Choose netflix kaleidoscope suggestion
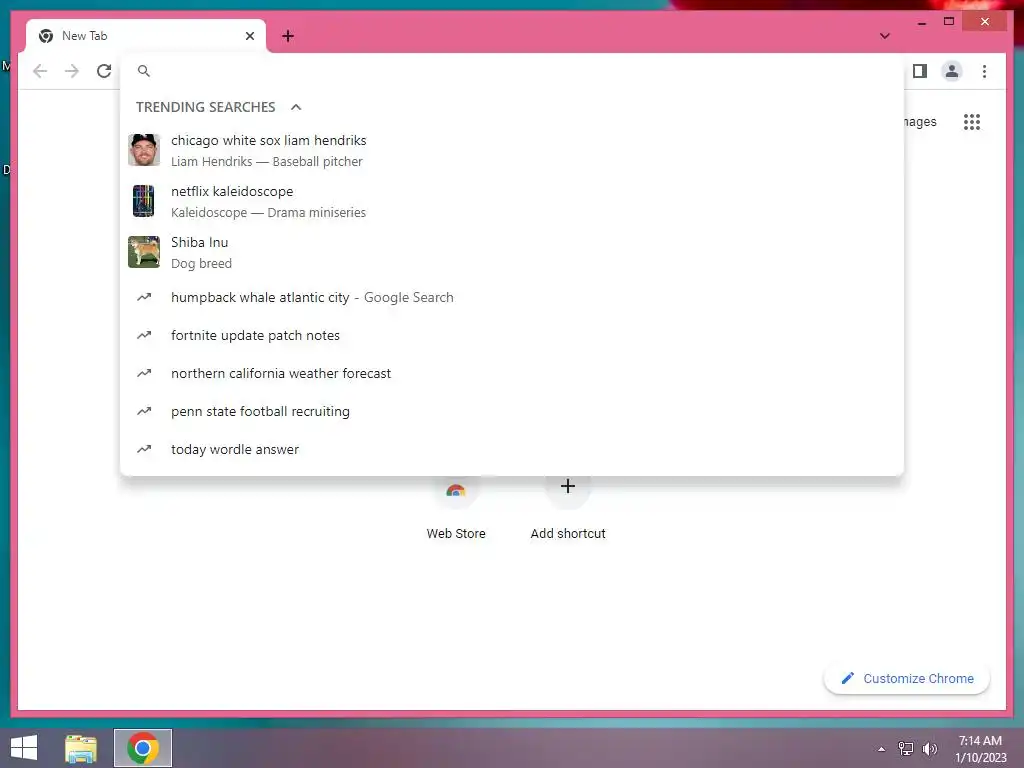The height and width of the screenshot is (768, 1024). click(512, 201)
